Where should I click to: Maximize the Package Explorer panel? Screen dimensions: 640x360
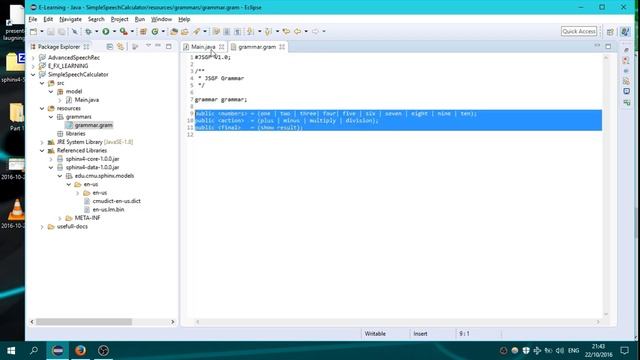[x=169, y=47]
